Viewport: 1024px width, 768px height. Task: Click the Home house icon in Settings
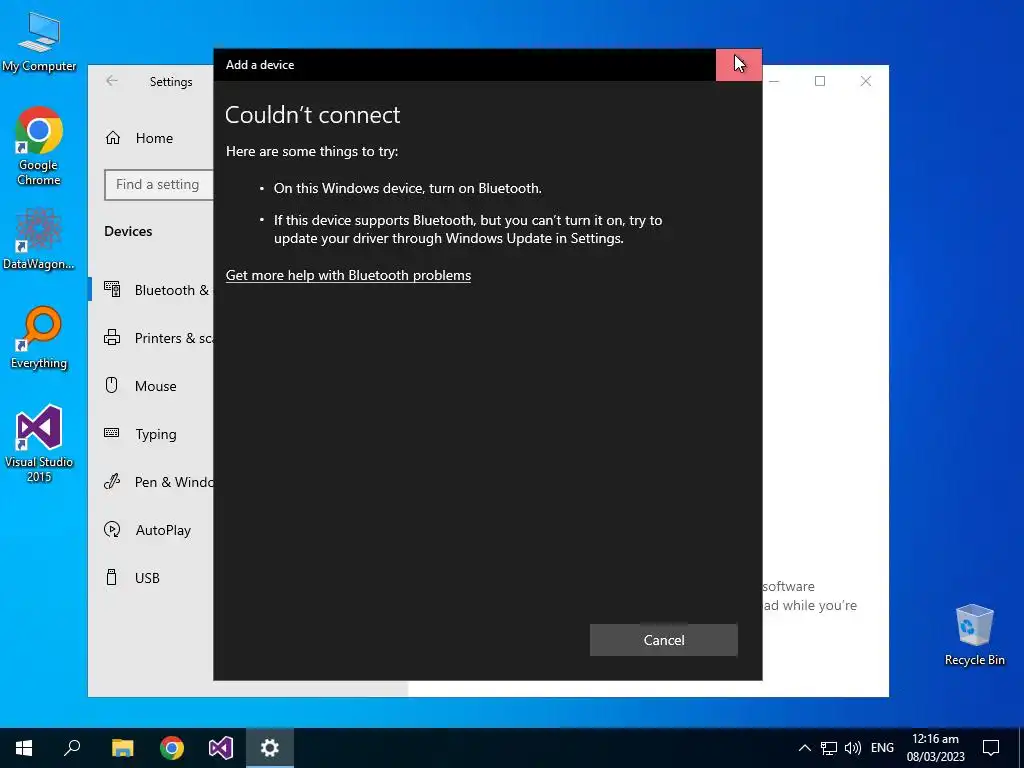113,138
